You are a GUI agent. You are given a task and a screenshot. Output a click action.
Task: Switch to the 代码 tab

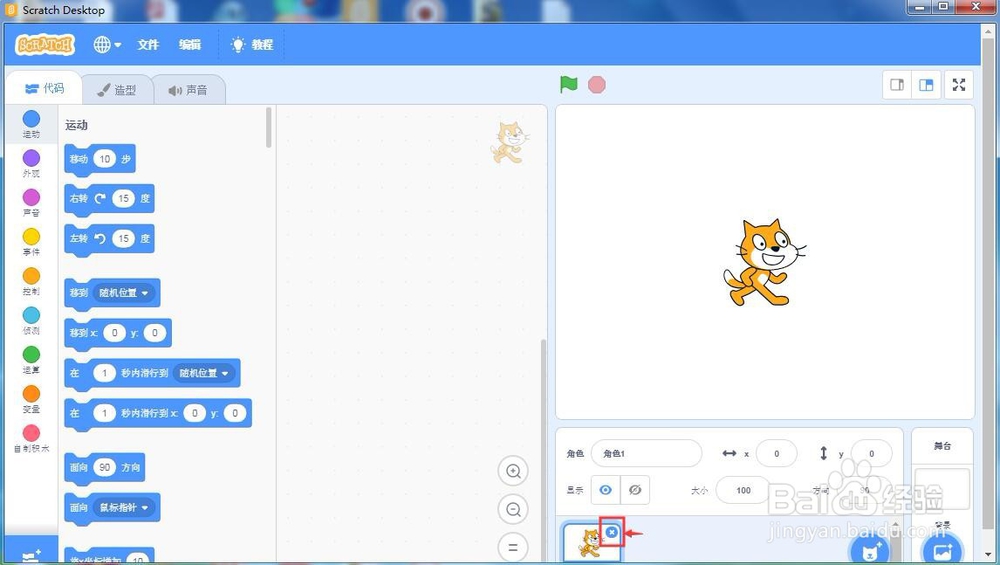44,88
